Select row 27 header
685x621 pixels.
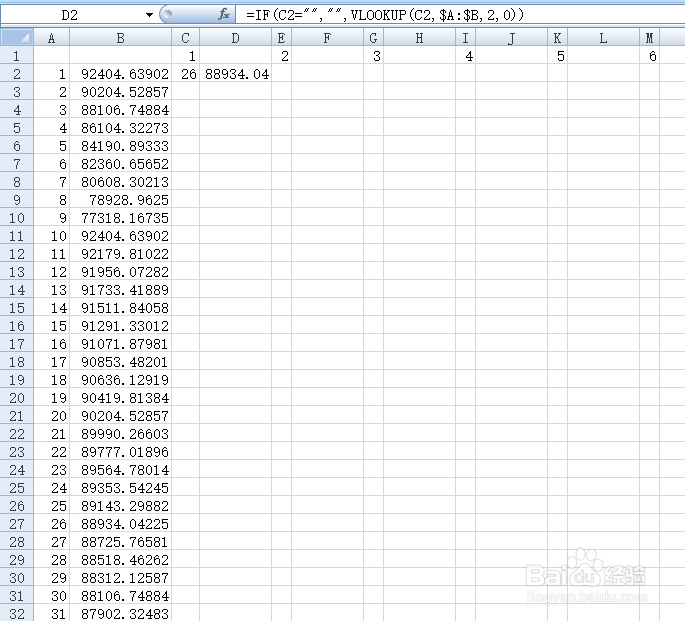[17, 524]
